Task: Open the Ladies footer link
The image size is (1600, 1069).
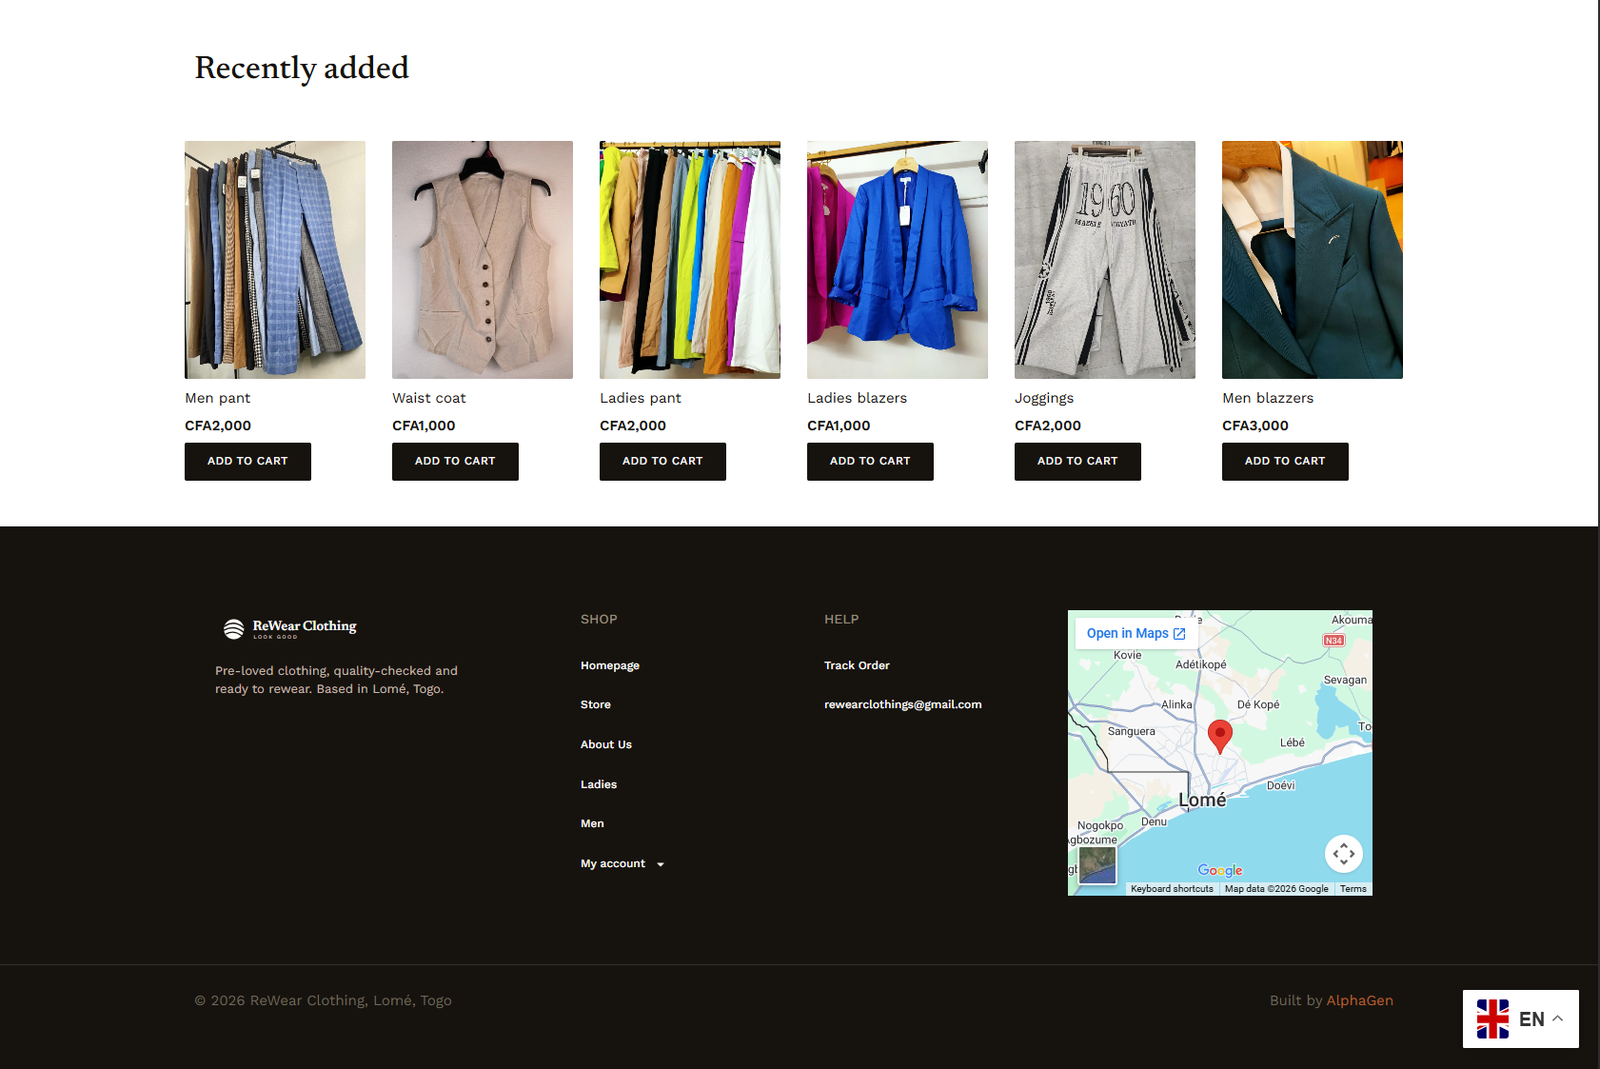Action: tap(599, 785)
